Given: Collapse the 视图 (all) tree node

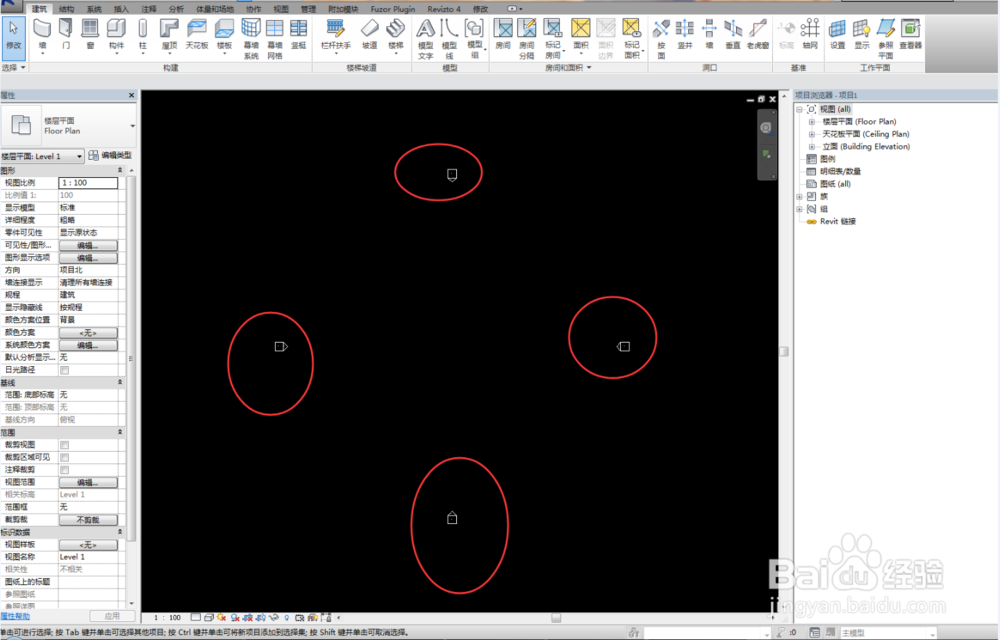Looking at the screenshot, I should [799, 110].
